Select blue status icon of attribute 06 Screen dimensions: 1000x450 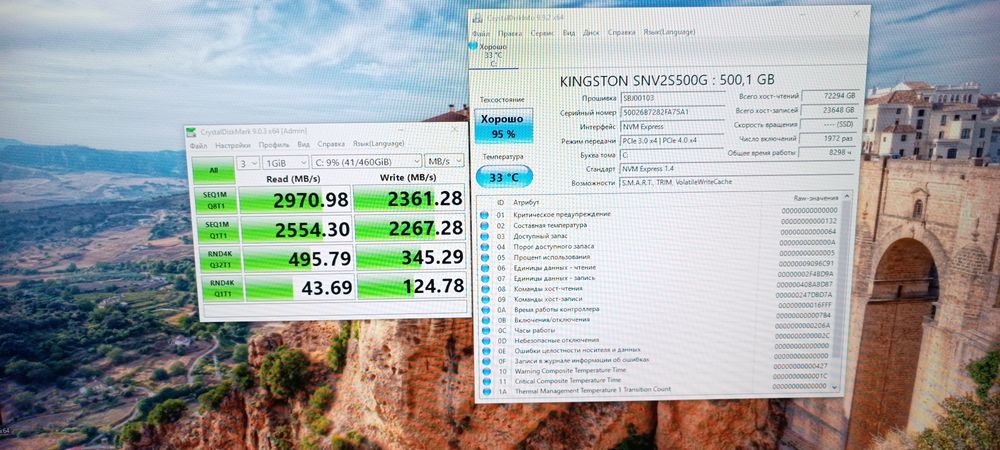coord(485,267)
